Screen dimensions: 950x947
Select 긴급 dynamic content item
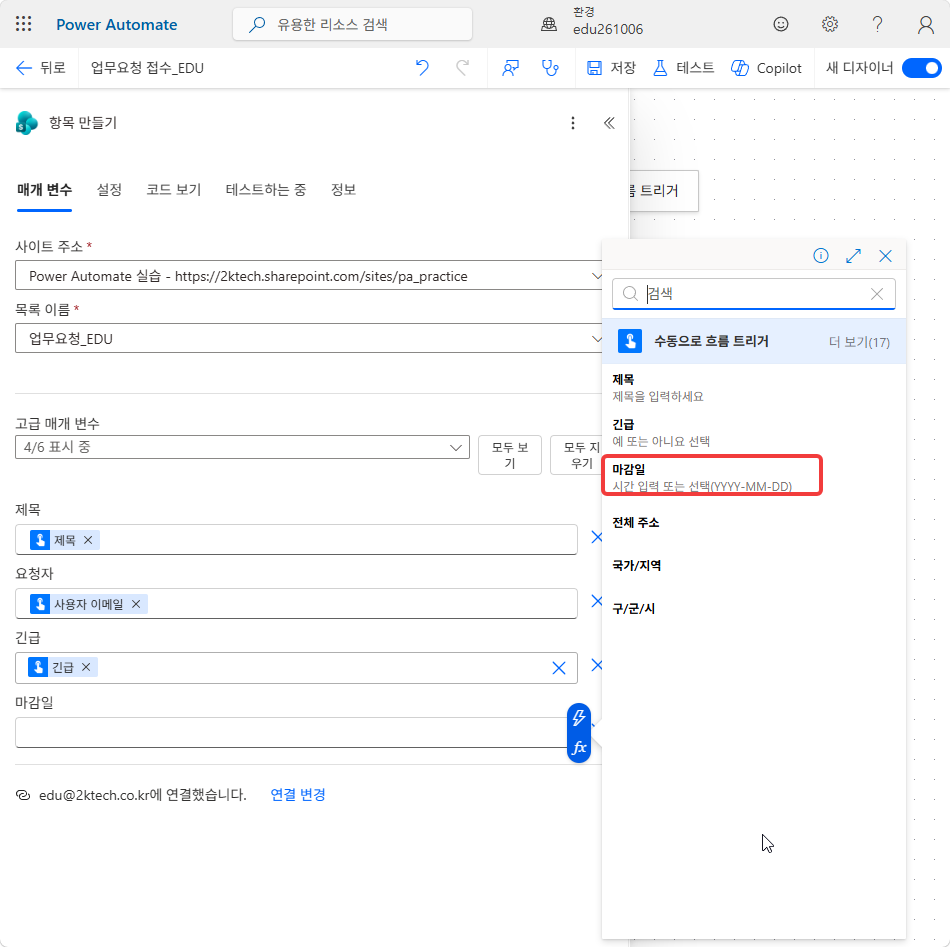click(x=753, y=433)
